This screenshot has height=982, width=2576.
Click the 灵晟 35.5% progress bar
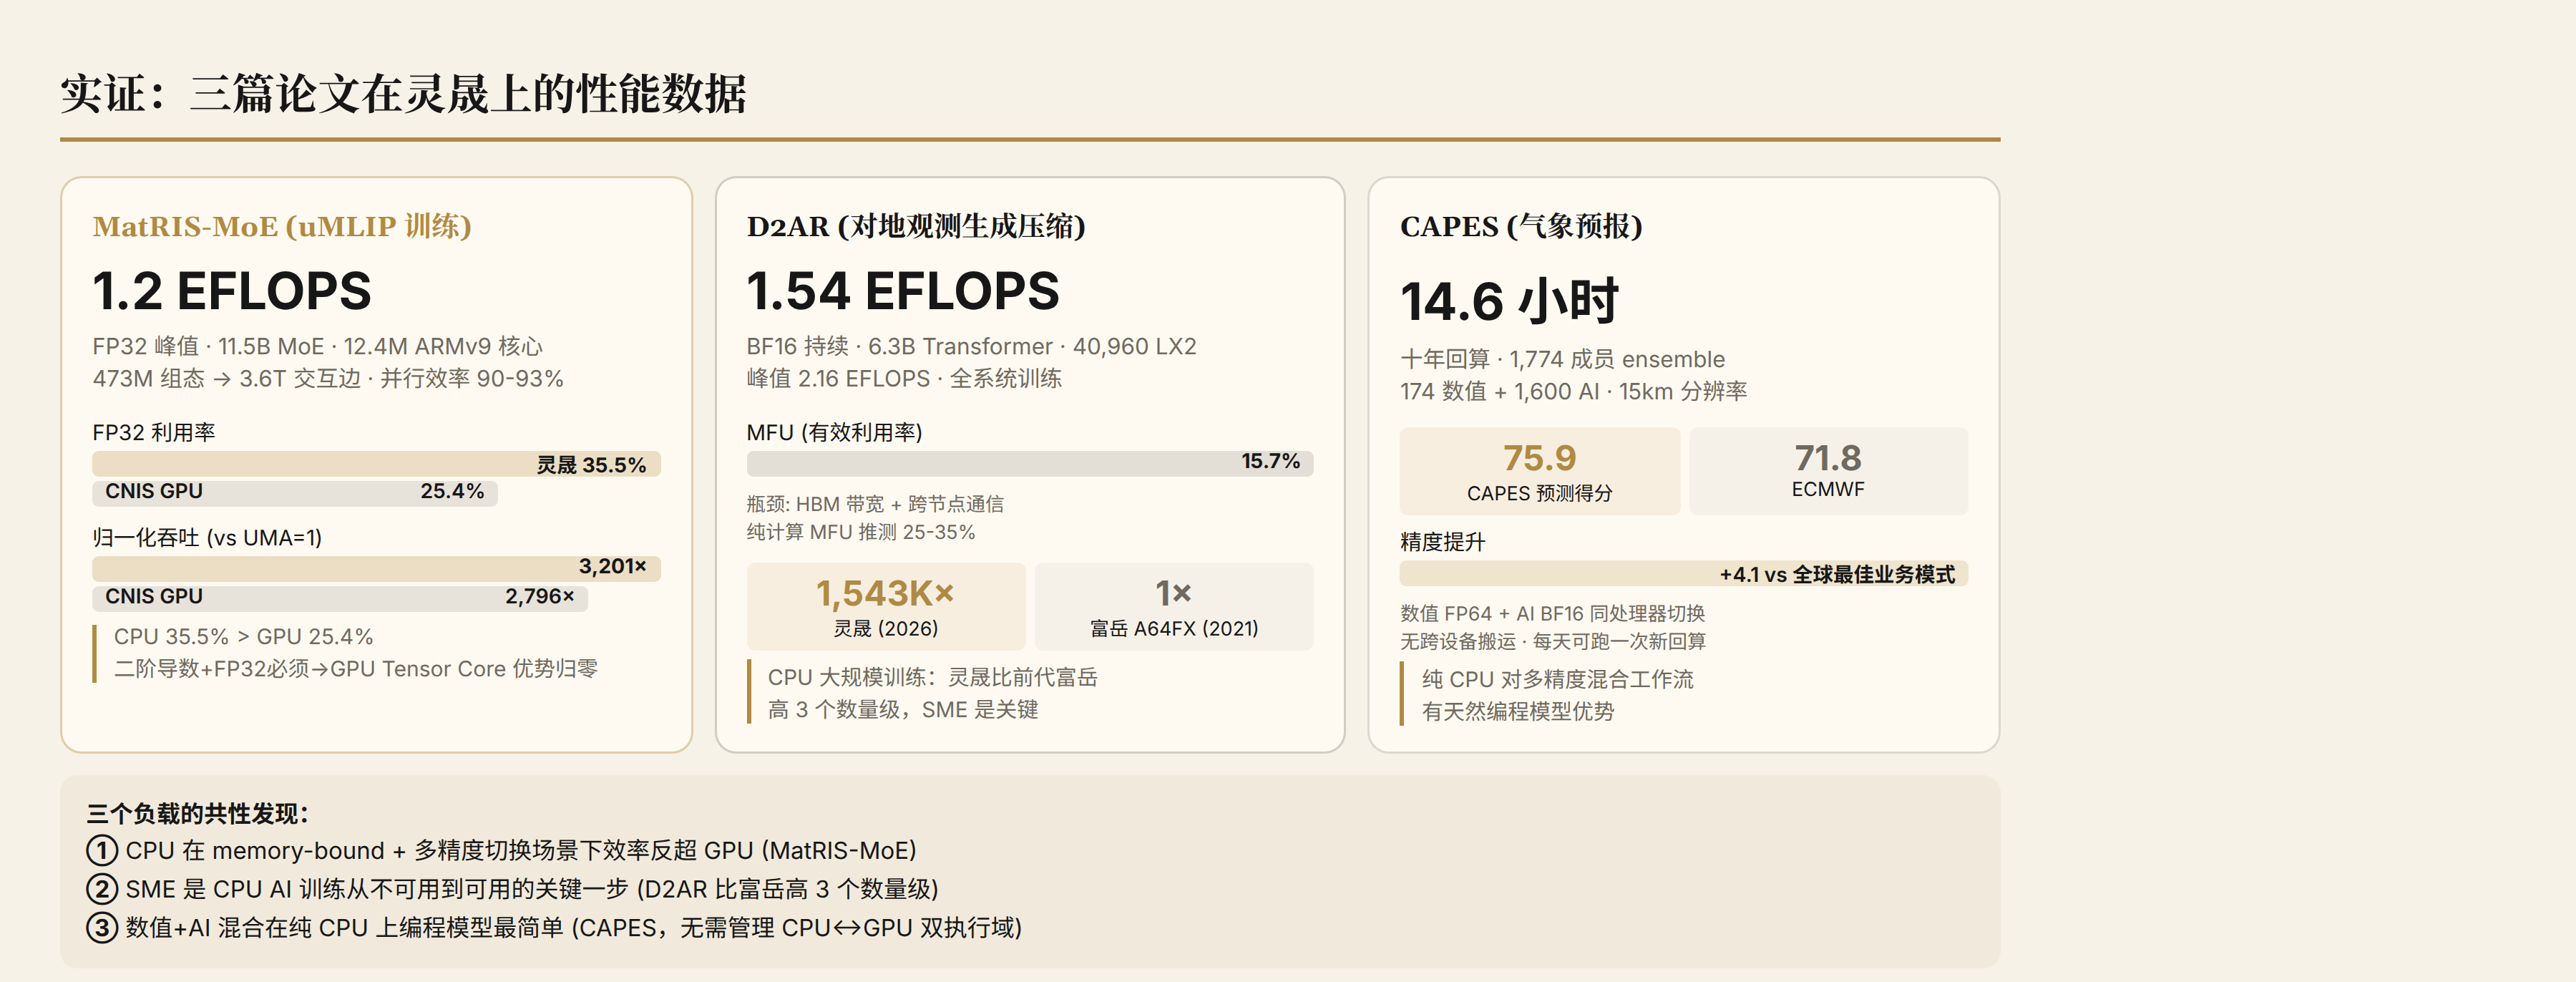[376, 464]
